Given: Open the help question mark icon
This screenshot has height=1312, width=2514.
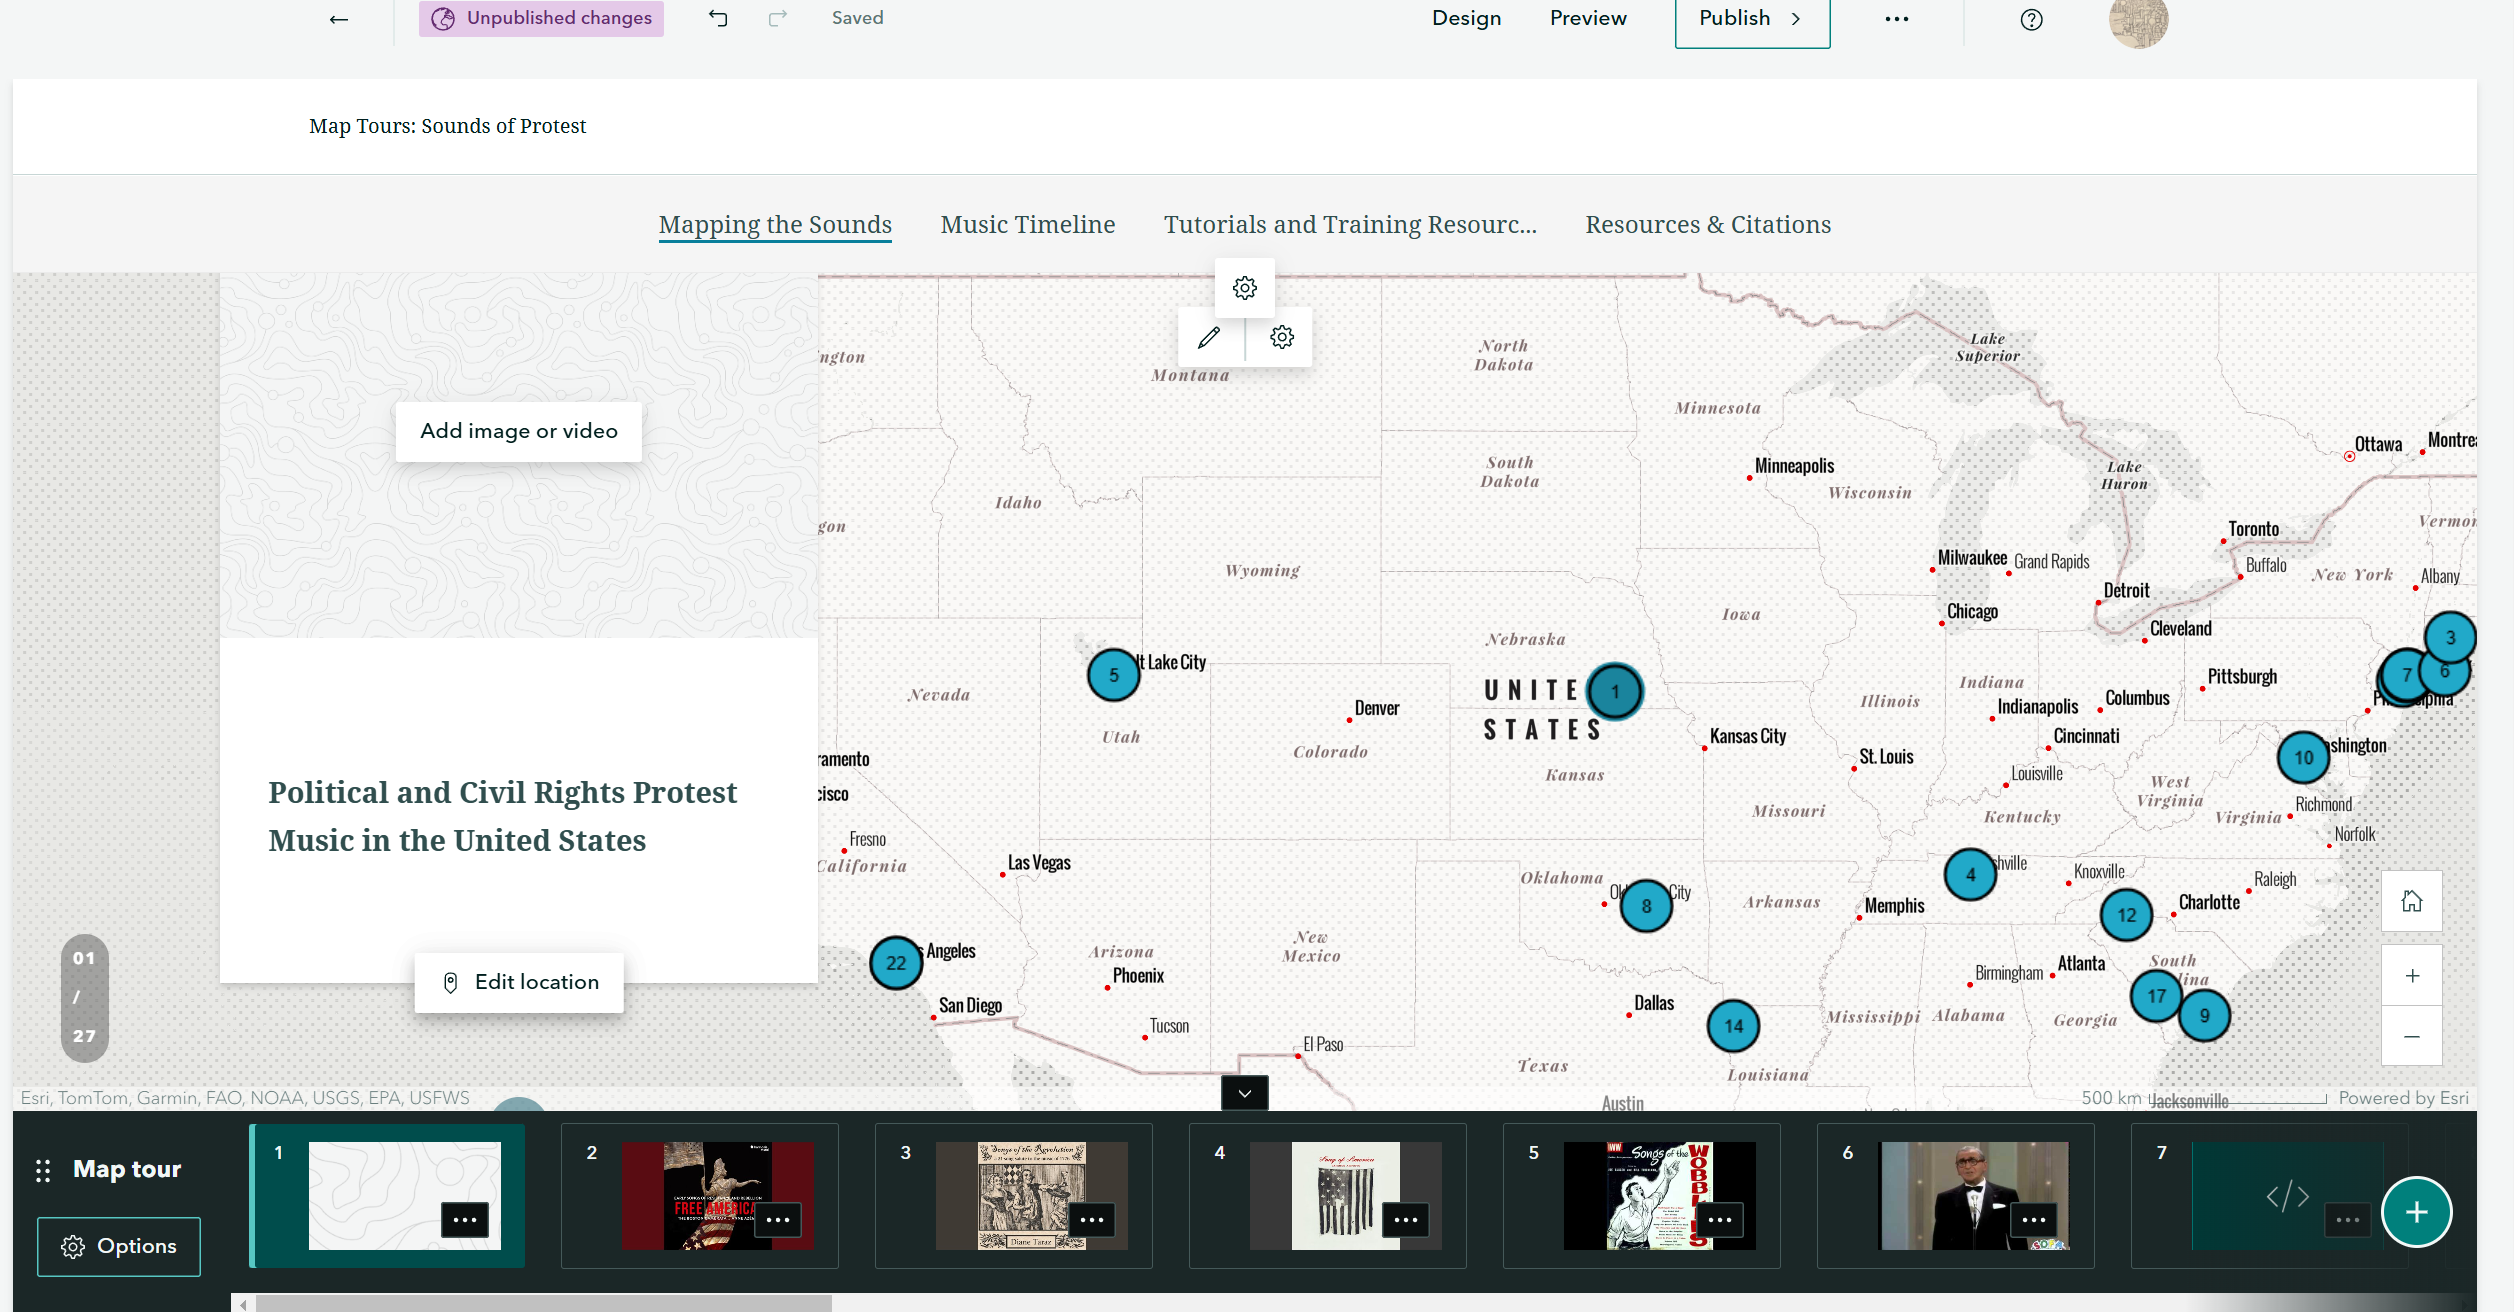Looking at the screenshot, I should pyautogui.click(x=2030, y=19).
